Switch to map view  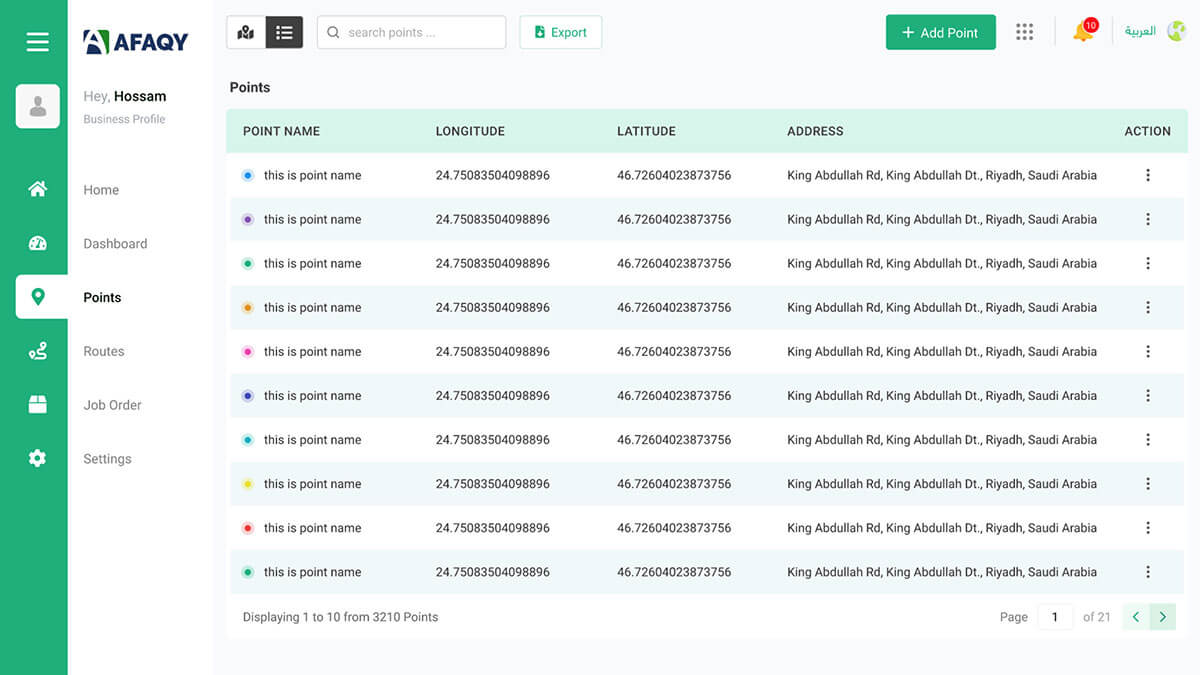pos(246,32)
